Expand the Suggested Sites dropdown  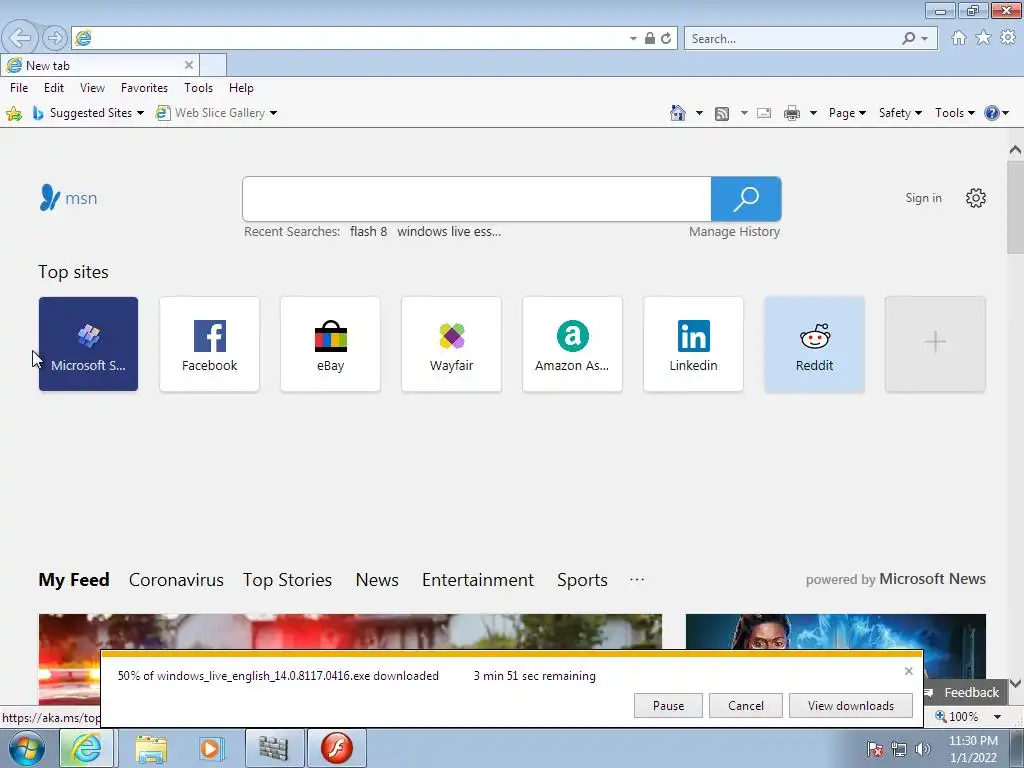pyautogui.click(x=140, y=113)
